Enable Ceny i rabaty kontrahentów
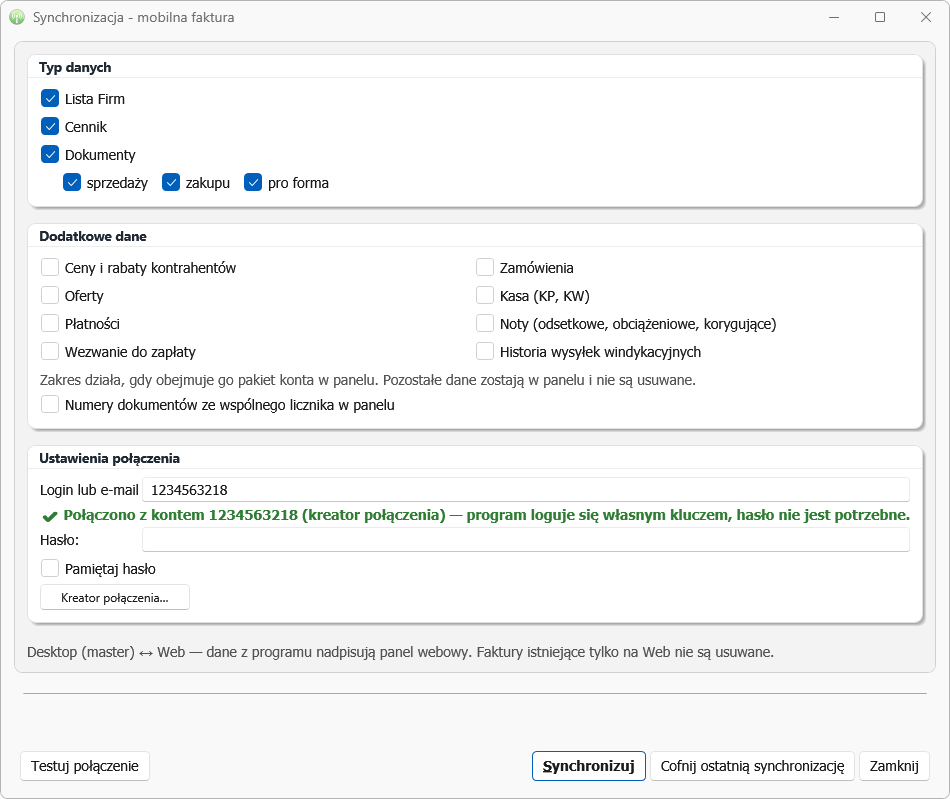The width and height of the screenshot is (950, 799). tap(50, 267)
